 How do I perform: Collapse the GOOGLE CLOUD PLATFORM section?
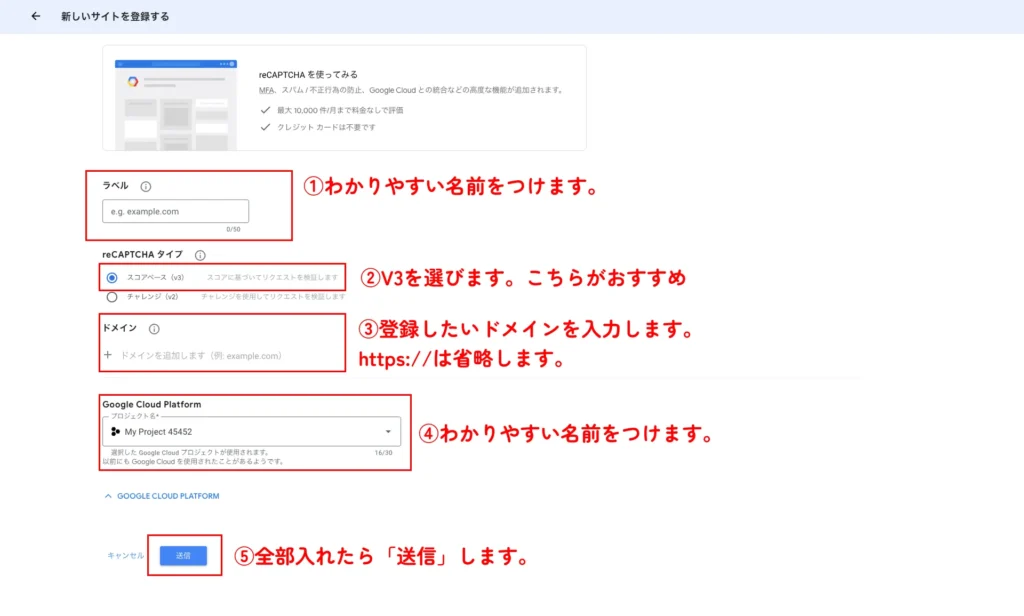coord(162,496)
